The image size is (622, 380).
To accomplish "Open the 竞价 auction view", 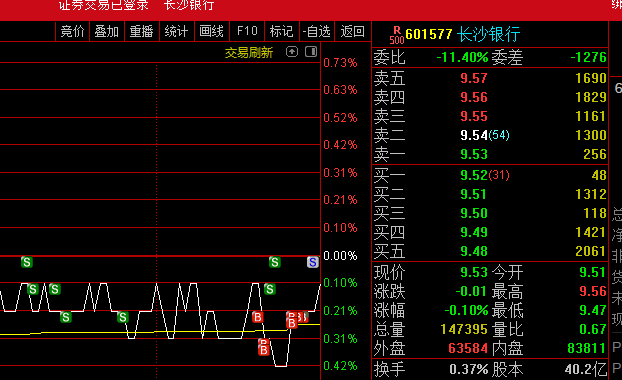I will coord(72,31).
